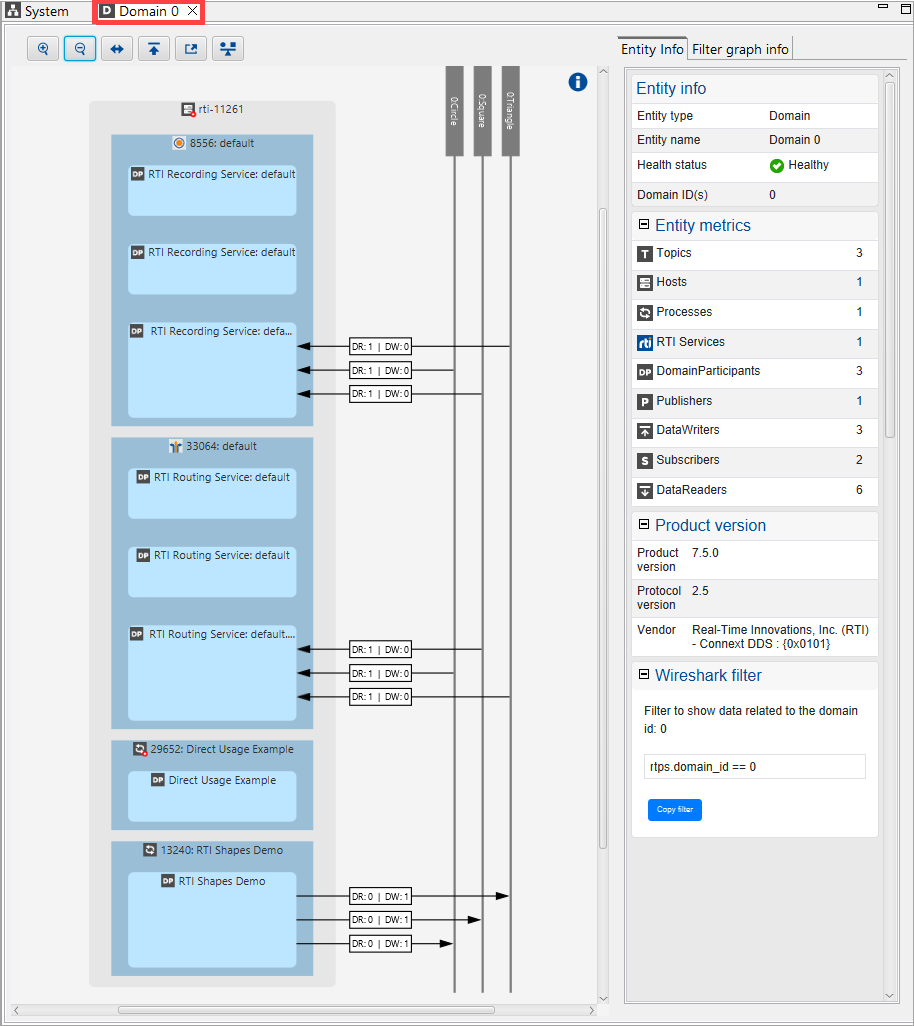The image size is (914, 1026).
Task: Click the Vendor text 'Real-Time Innovations, Inc. (RTI)'
Action: (x=781, y=629)
